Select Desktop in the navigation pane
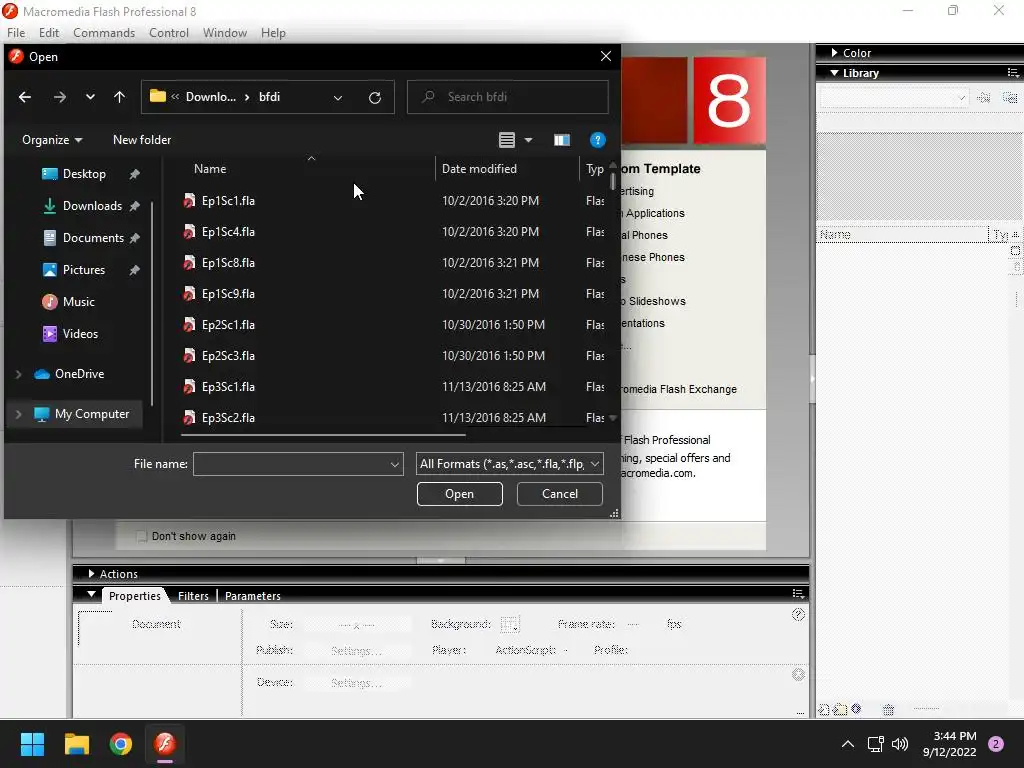1024x768 pixels. 84,174
